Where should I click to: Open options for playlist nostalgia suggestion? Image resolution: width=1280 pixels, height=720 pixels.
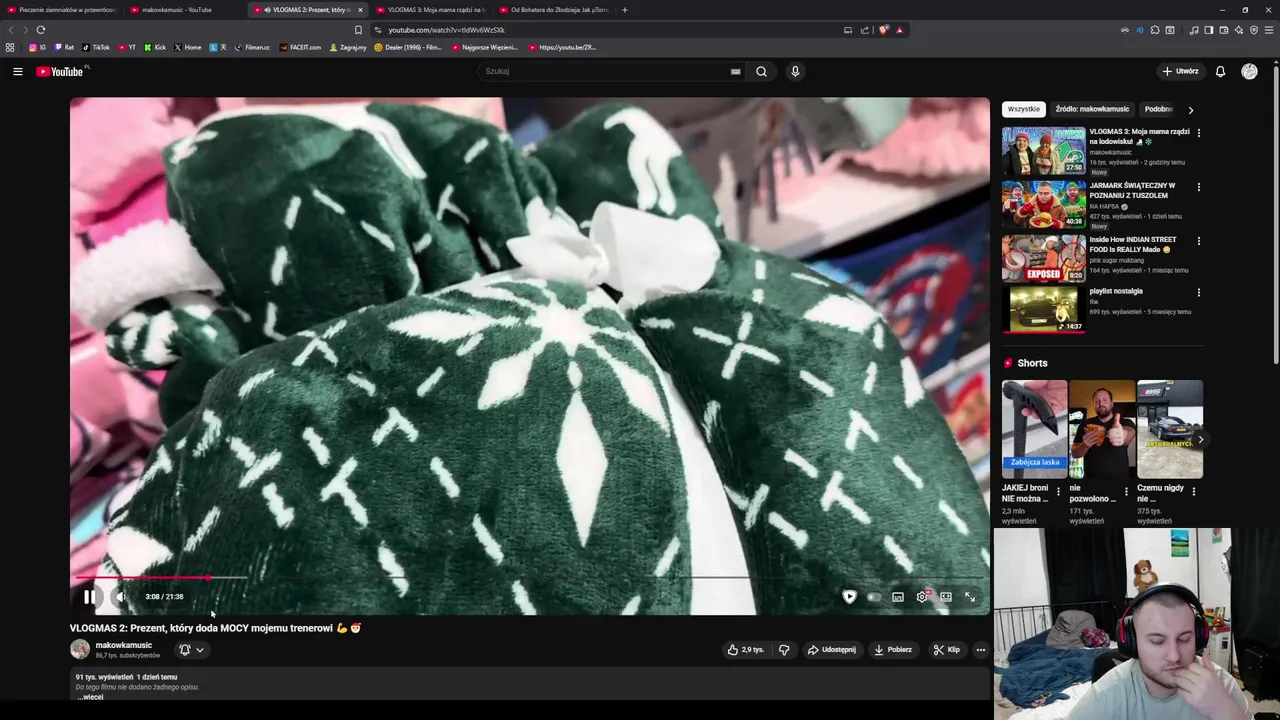click(x=1199, y=293)
